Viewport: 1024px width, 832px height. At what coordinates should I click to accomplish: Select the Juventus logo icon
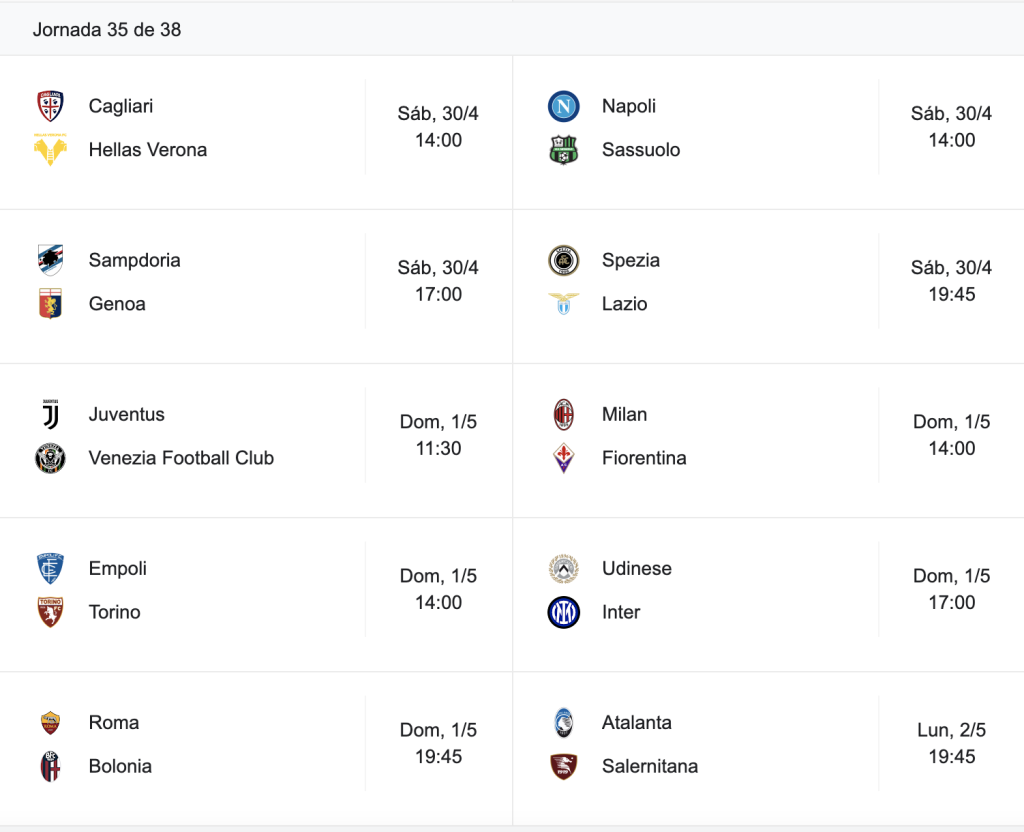[50, 414]
